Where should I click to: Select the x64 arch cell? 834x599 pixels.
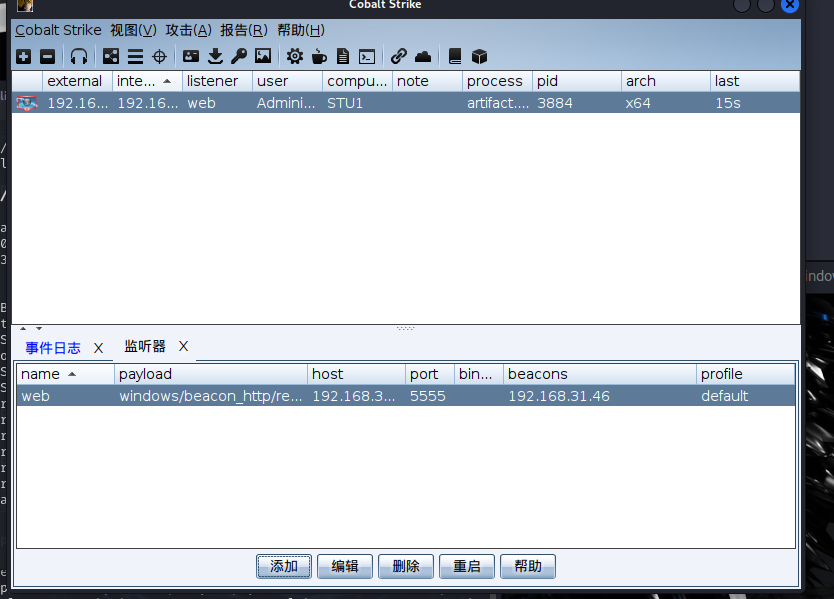tap(666, 103)
